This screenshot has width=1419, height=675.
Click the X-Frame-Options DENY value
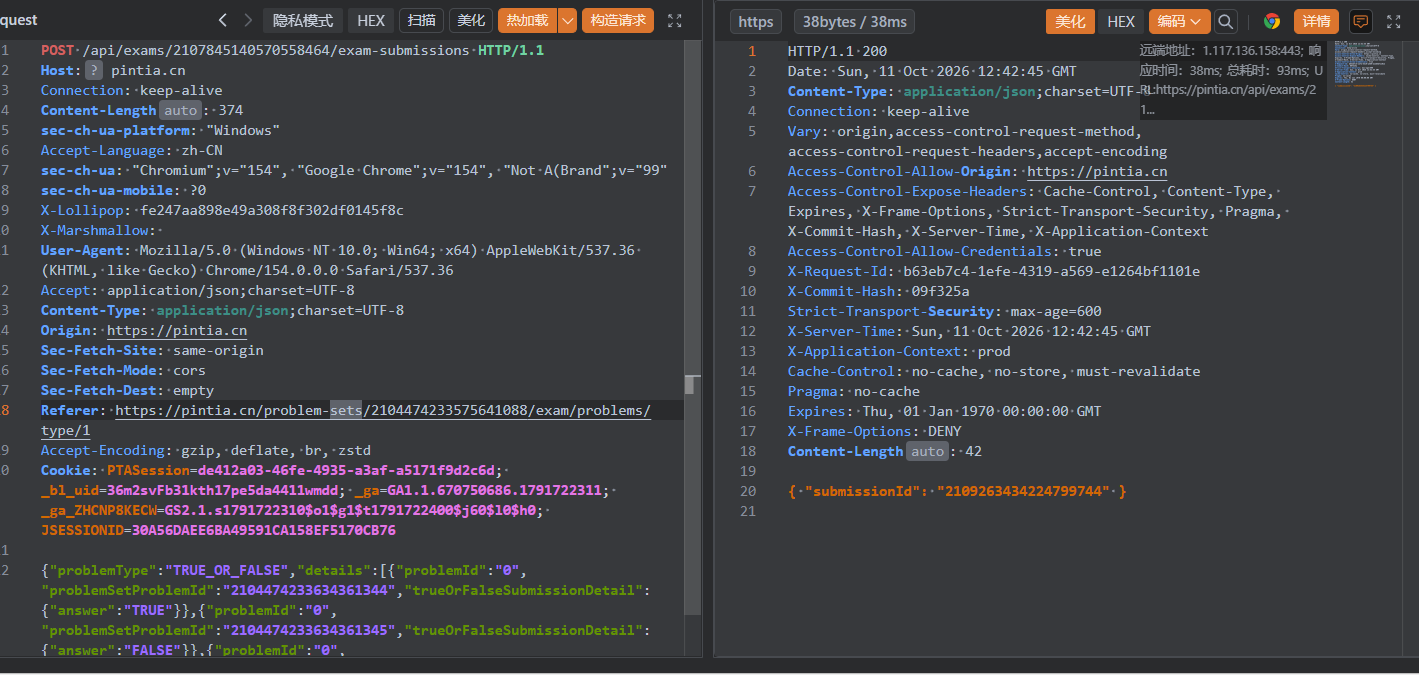coord(944,431)
